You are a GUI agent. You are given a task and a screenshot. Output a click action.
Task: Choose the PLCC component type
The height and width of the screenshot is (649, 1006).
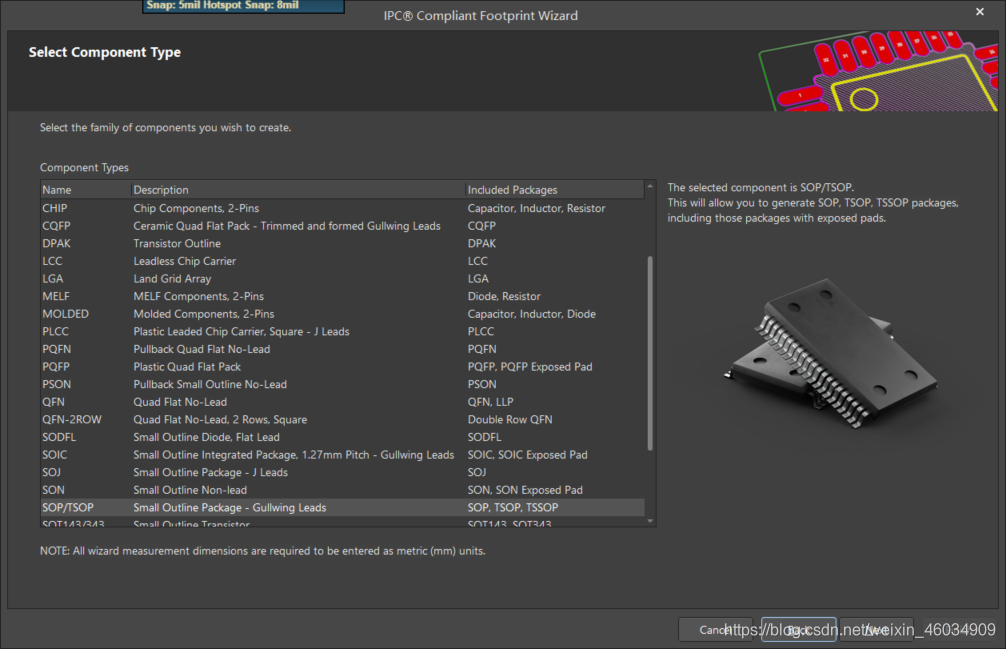point(56,331)
